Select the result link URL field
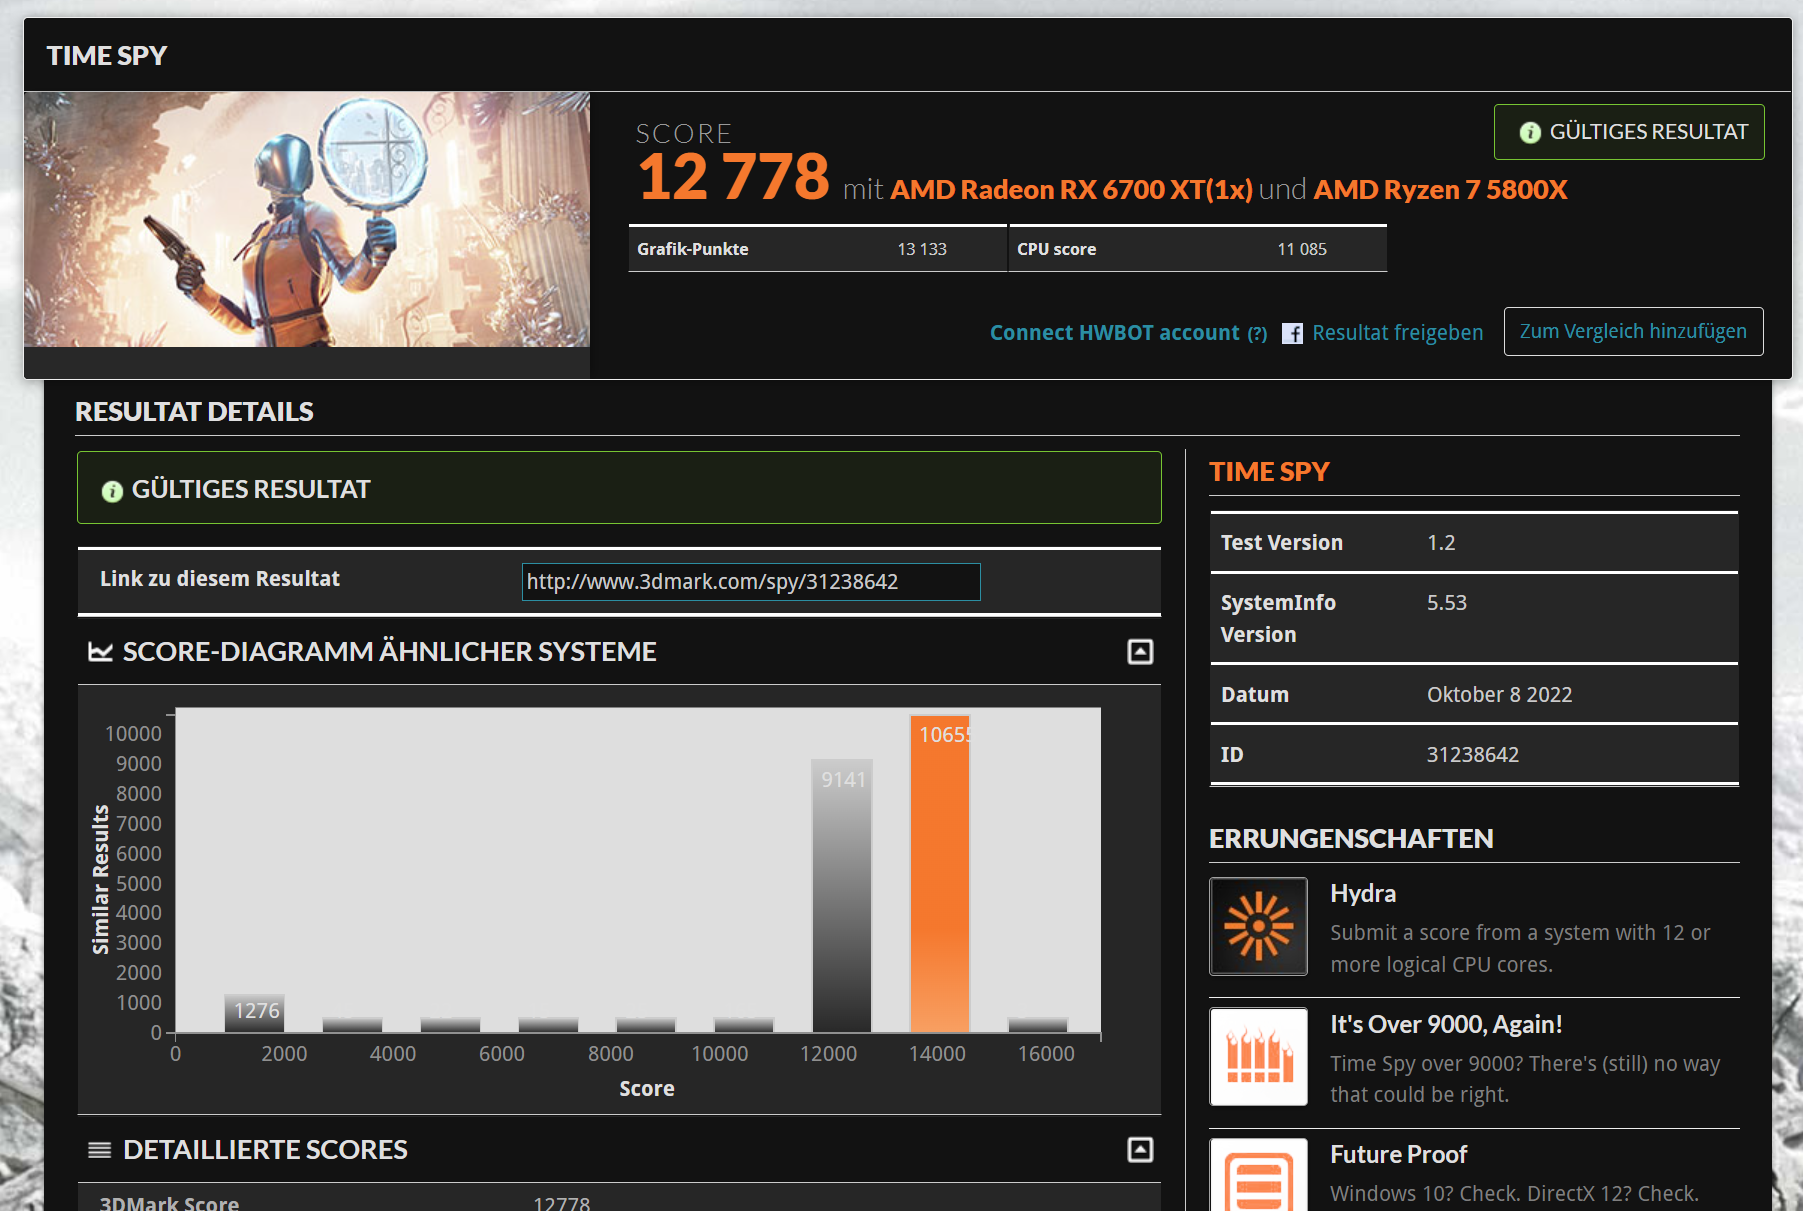Screen dimensions: 1803x1211 pos(751,582)
